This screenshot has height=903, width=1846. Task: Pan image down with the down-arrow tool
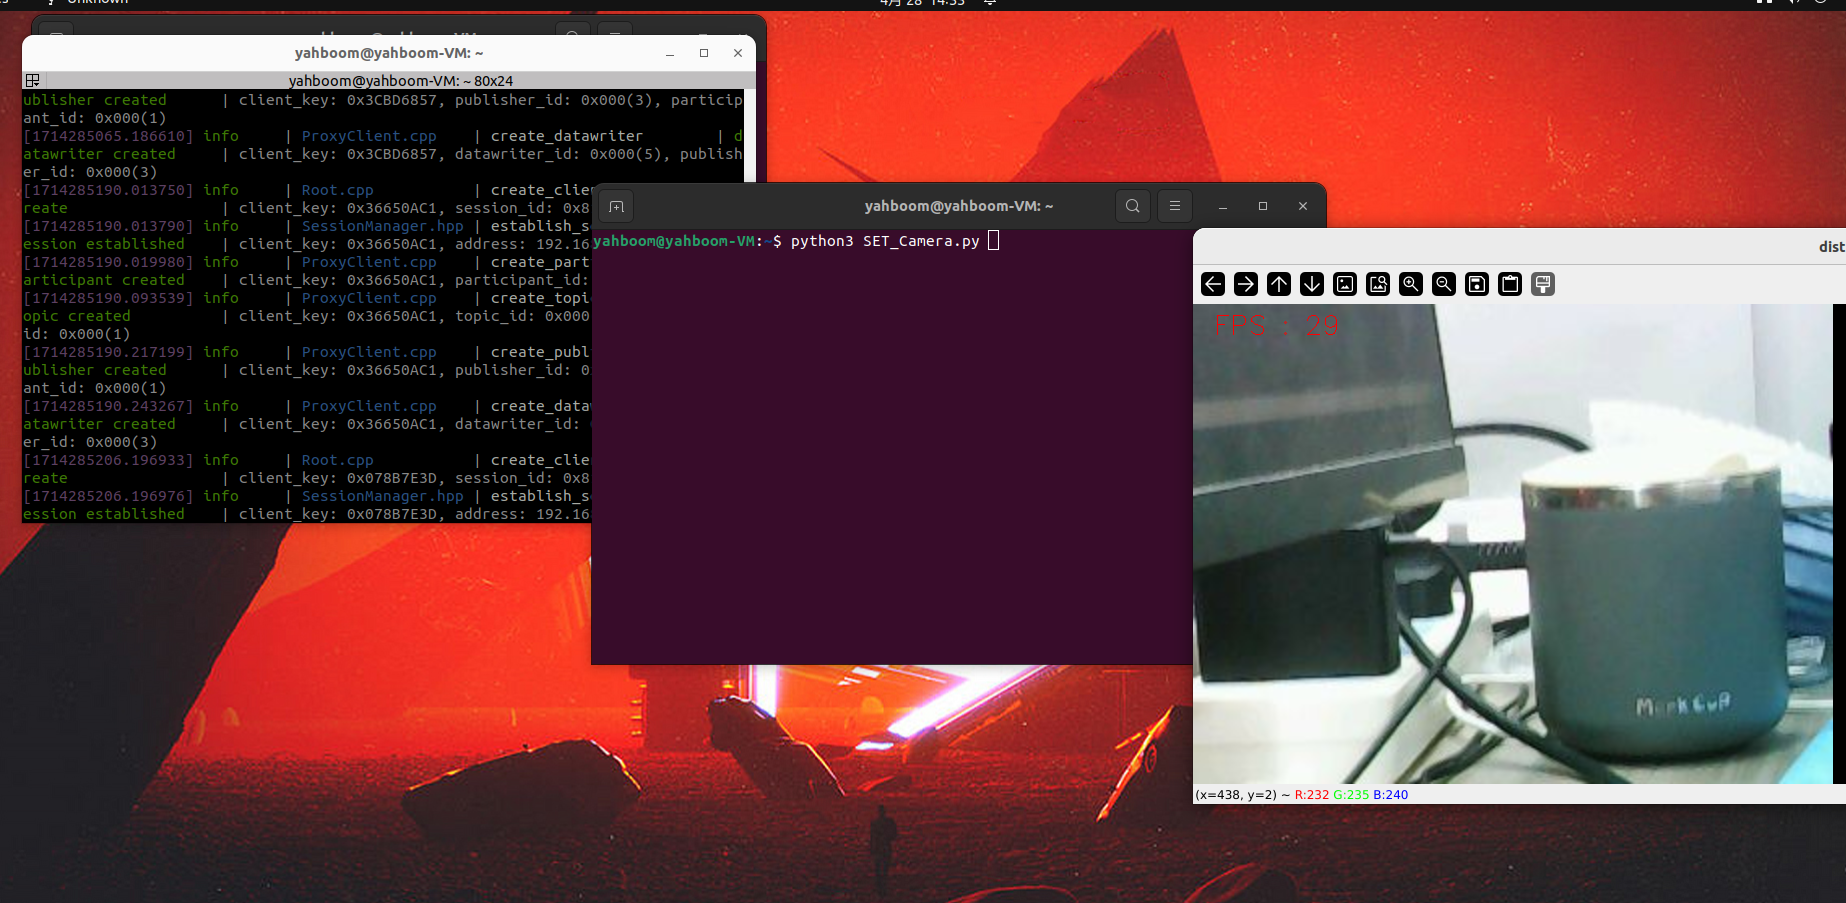(x=1312, y=284)
